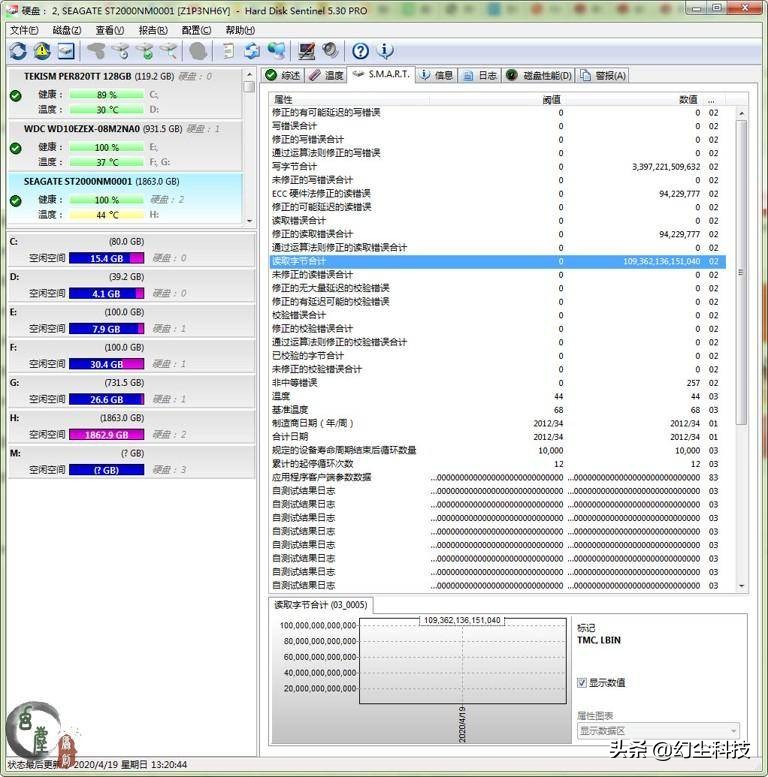
Task: Select the 累计的起停循环次数 row
Action: coord(498,464)
